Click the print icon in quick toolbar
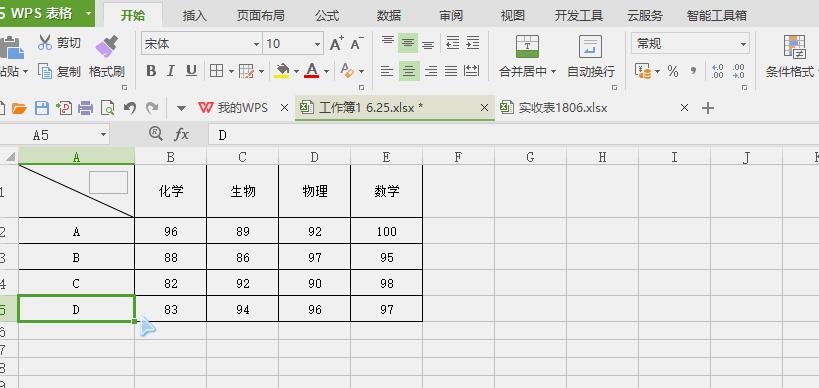The width and height of the screenshot is (819, 388). coord(86,108)
